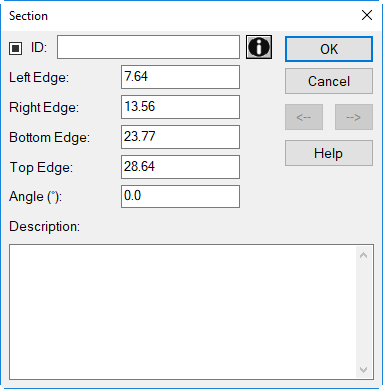The image size is (383, 389).
Task: Click the Section title bar text
Action: (28, 16)
